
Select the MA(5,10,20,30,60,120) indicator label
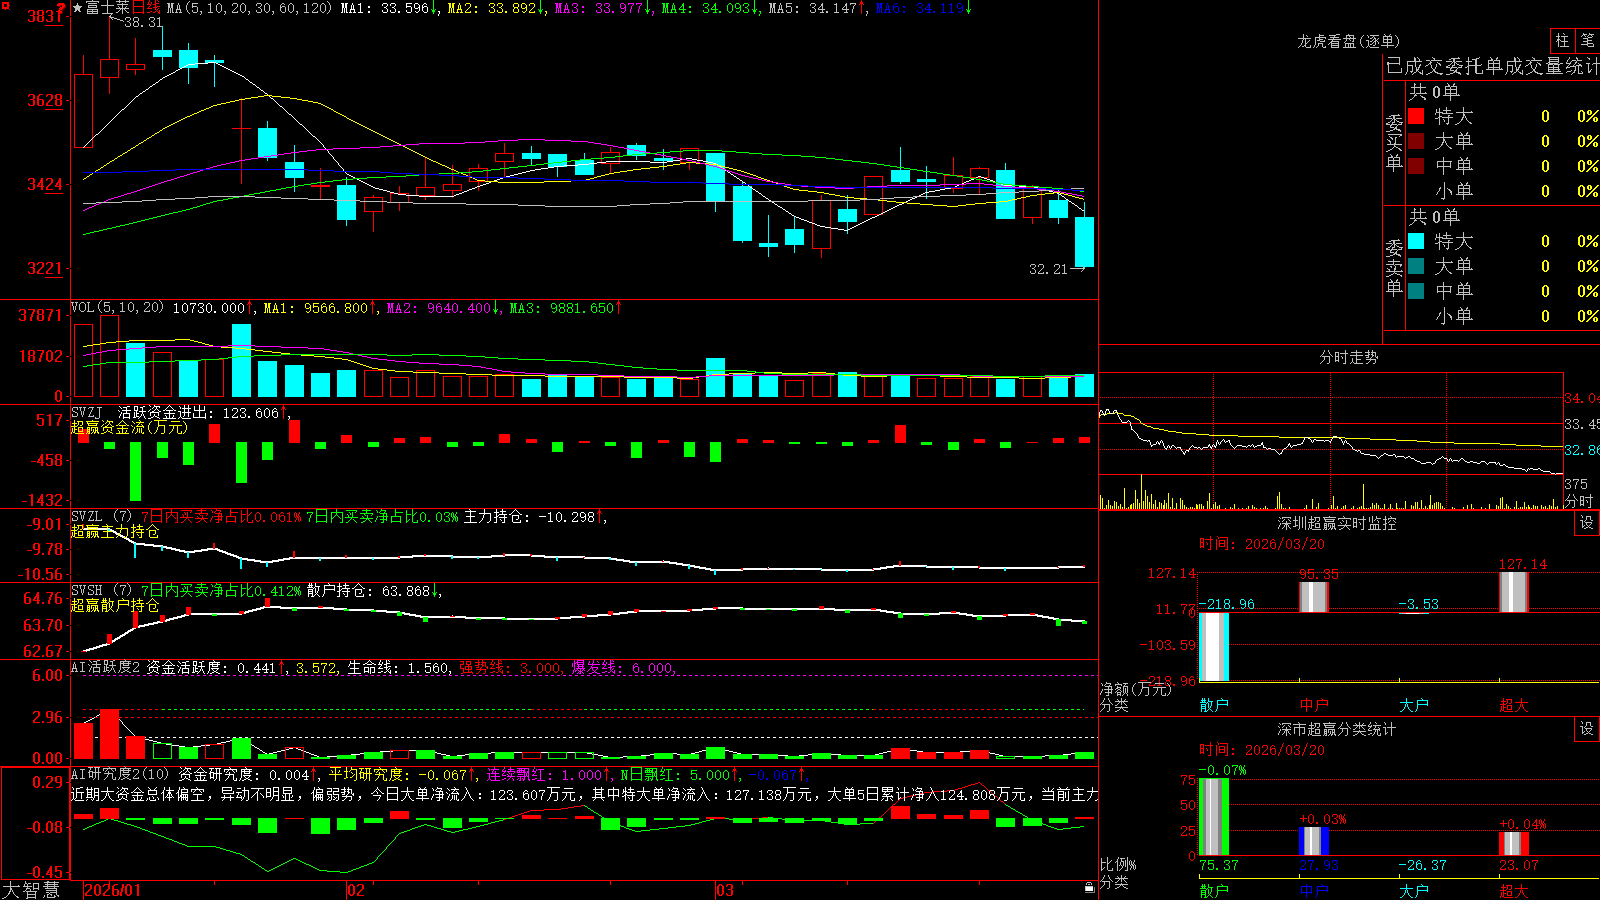[249, 8]
